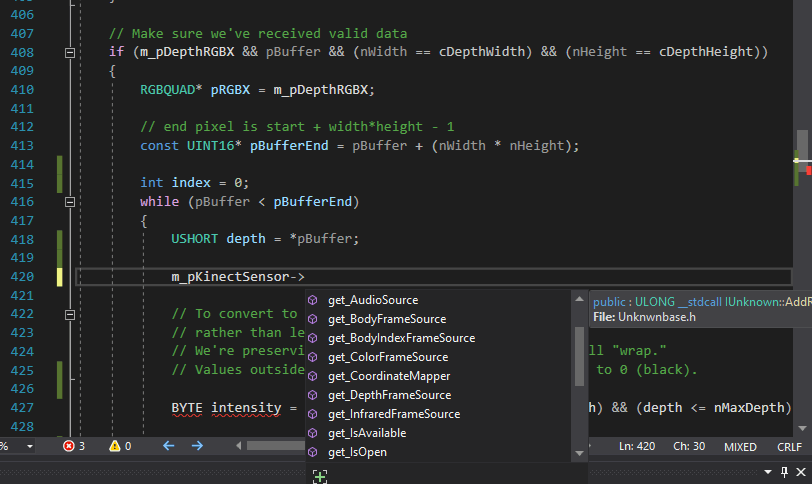Click the USHORT keyword on line 418
The height and width of the screenshot is (484, 812).
[195, 239]
